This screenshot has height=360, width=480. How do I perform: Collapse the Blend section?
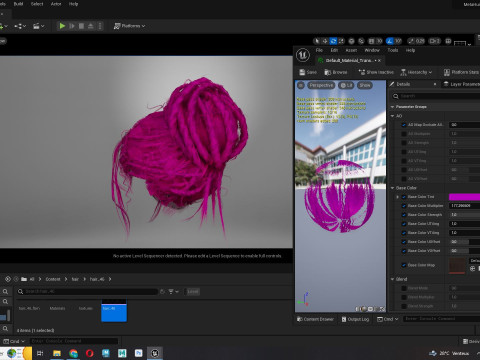coord(392,279)
